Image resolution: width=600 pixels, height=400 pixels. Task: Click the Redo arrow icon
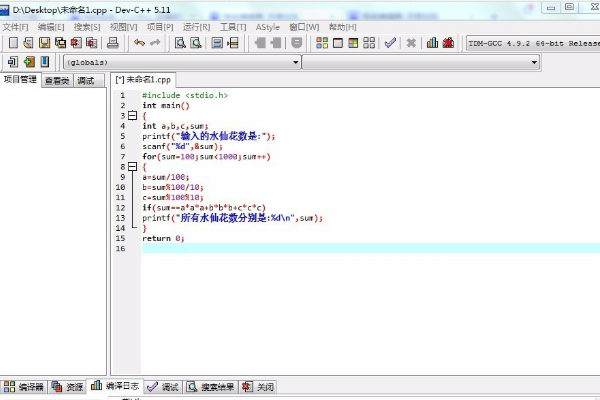click(x=155, y=42)
